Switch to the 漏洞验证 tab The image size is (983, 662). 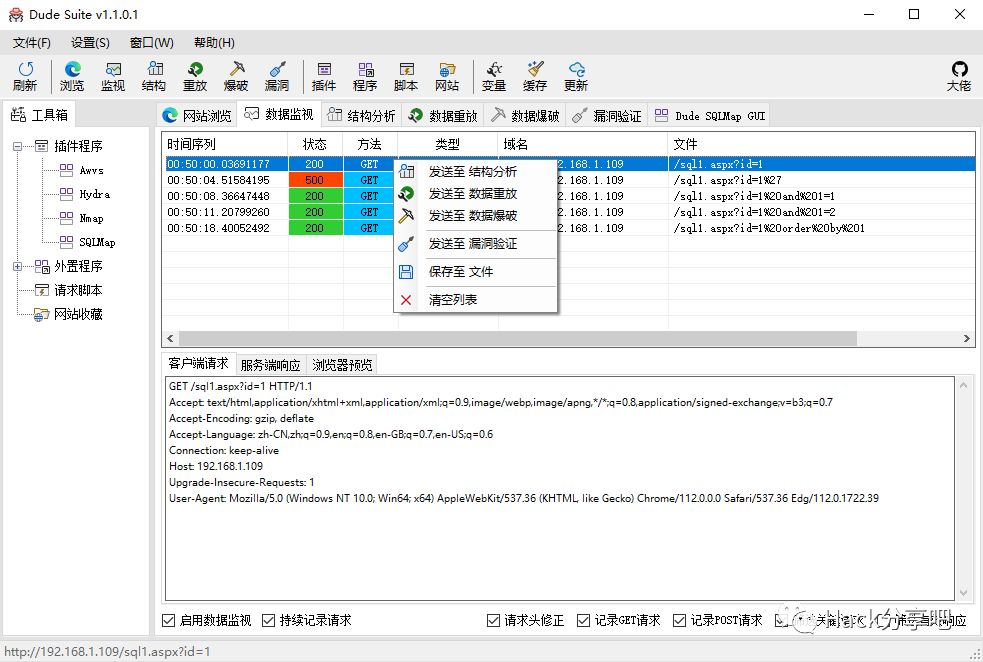(607, 115)
